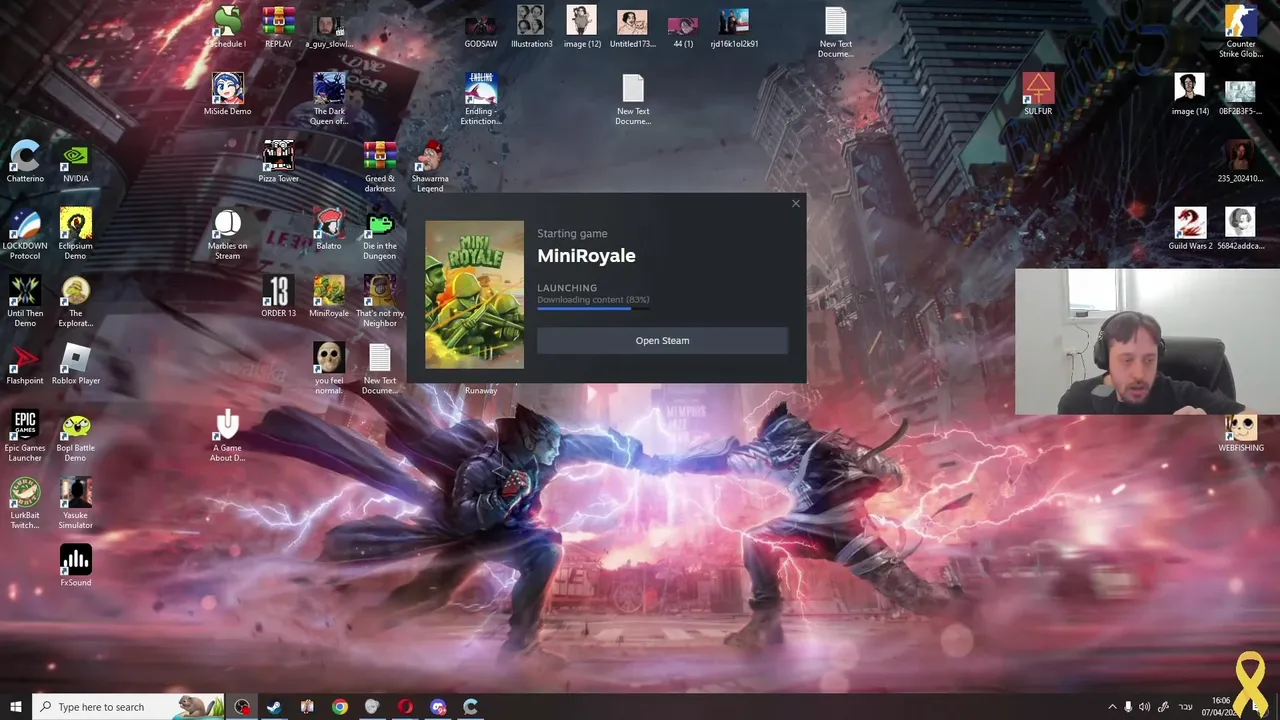This screenshot has width=1280, height=720.
Task: Select the Roblox Player desktop icon
Action: (76, 363)
